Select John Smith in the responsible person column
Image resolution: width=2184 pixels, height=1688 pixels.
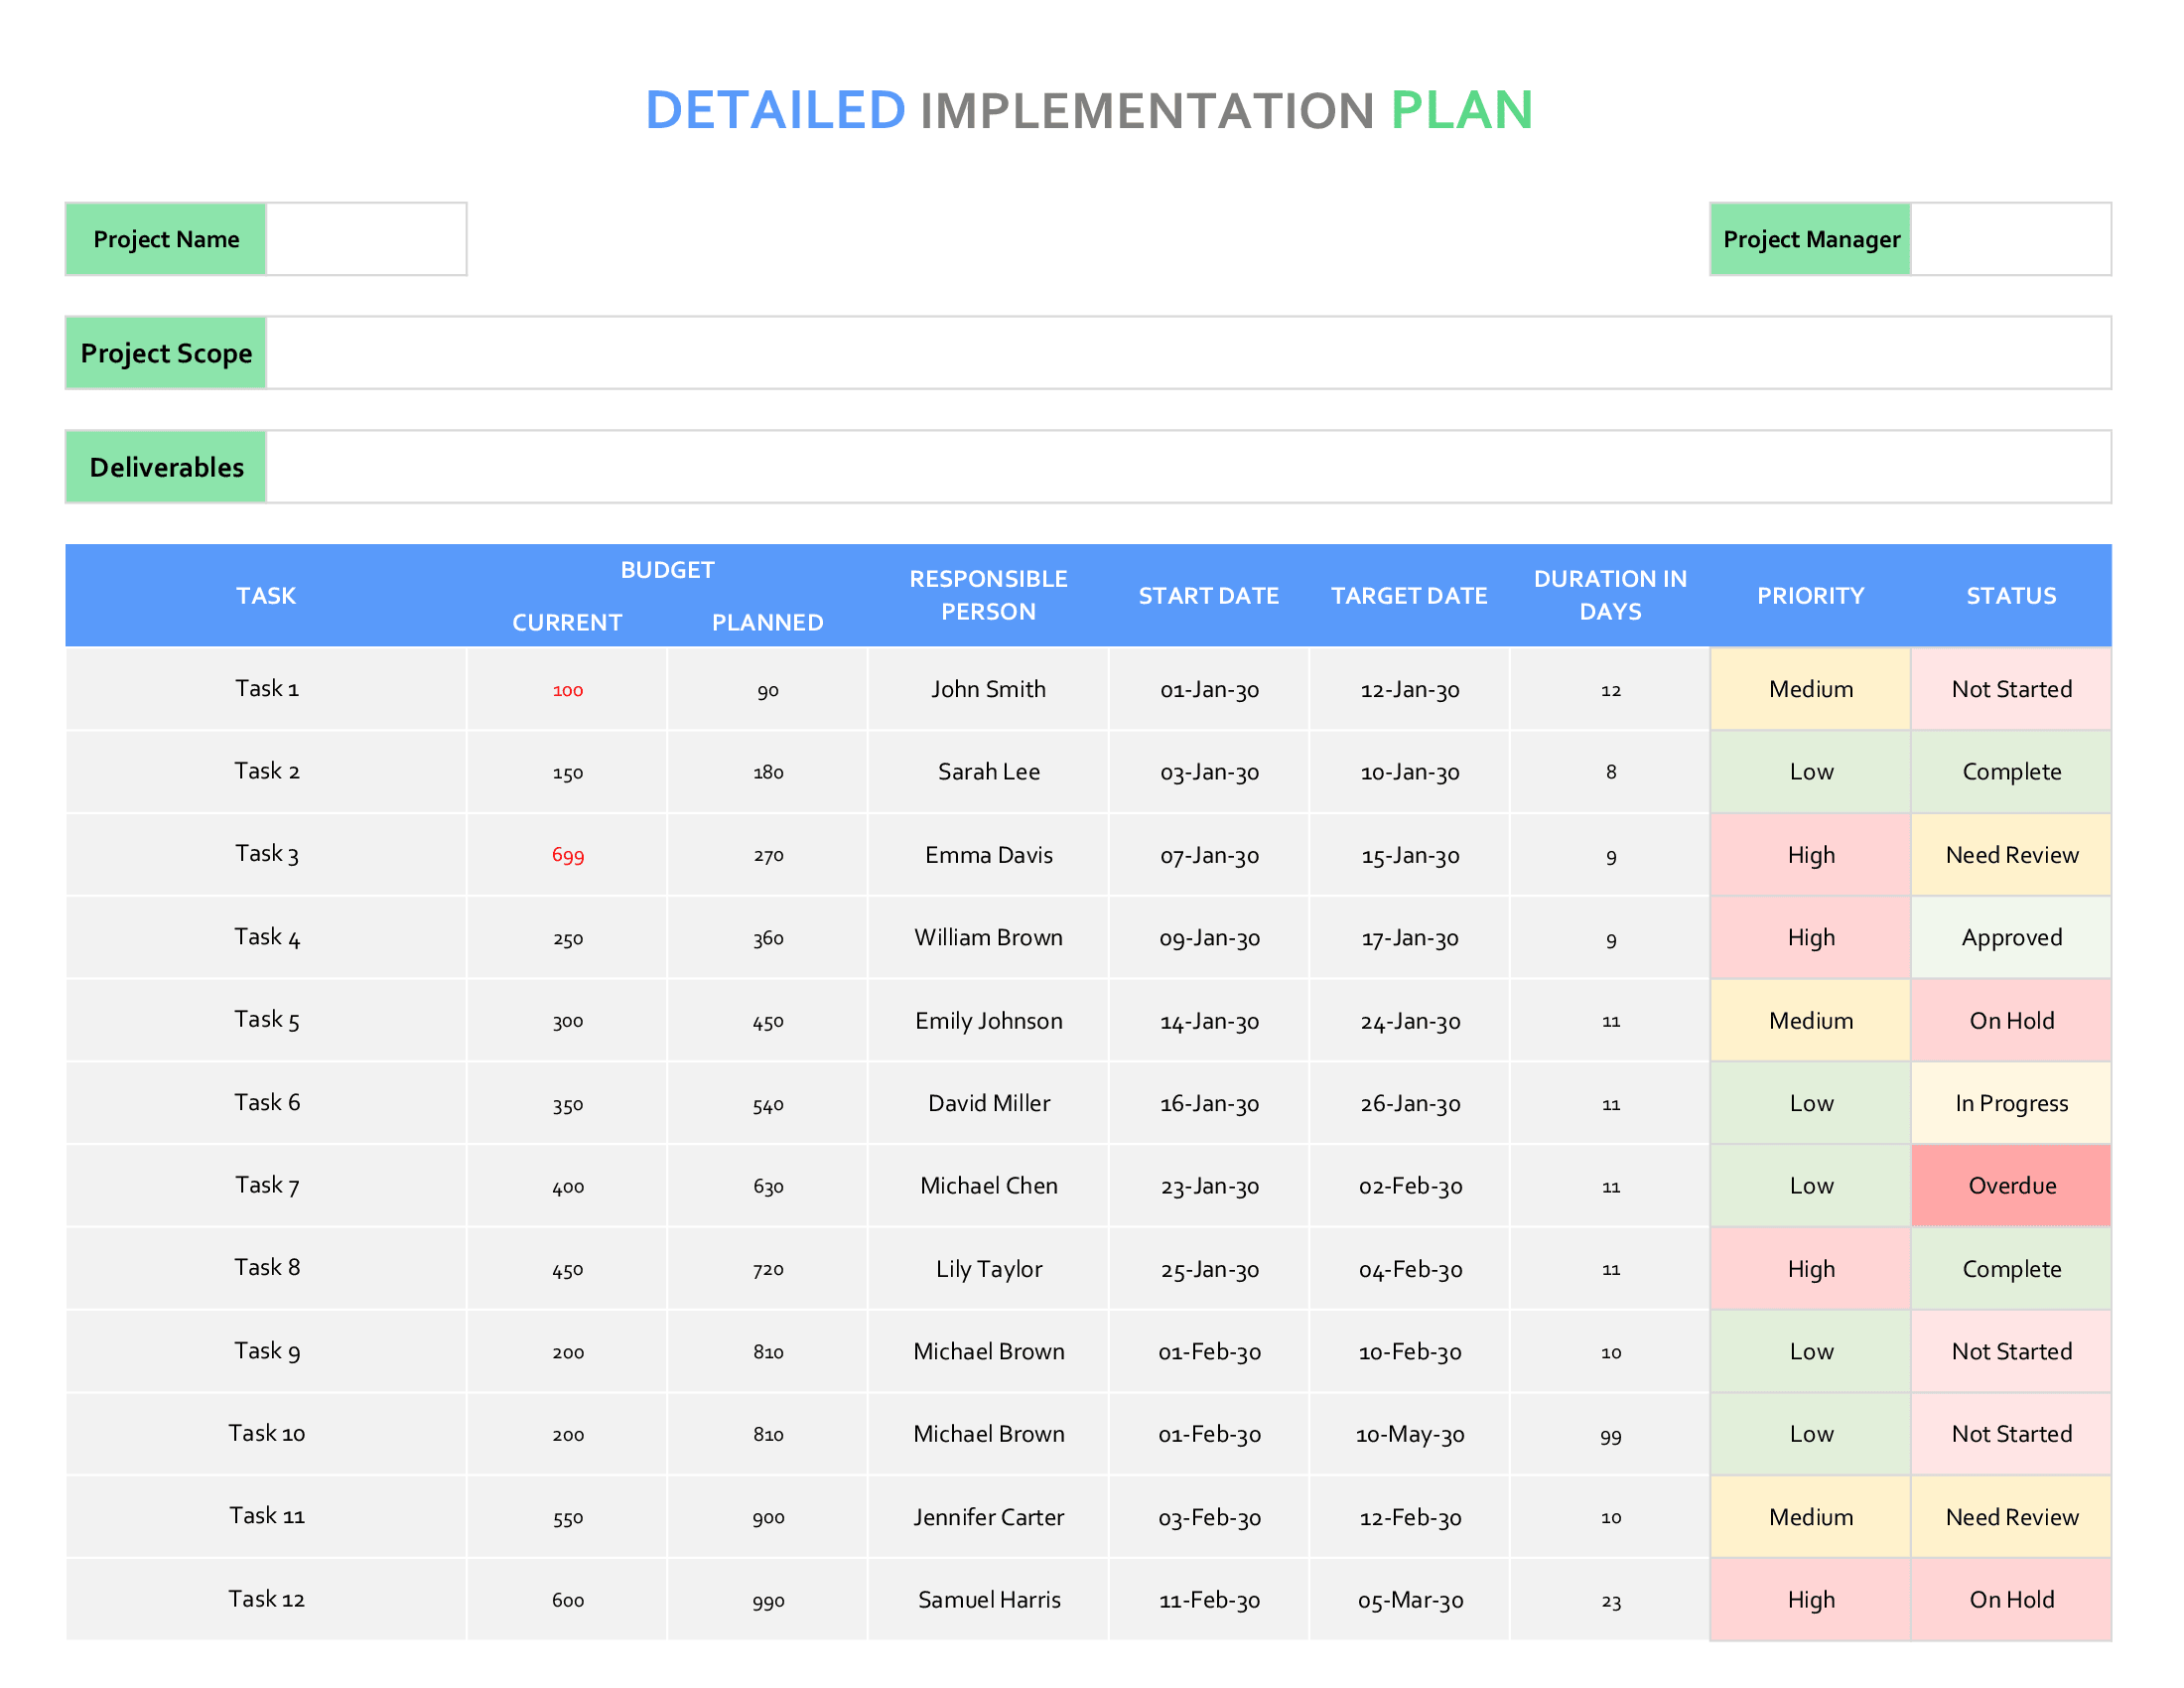[x=988, y=688]
